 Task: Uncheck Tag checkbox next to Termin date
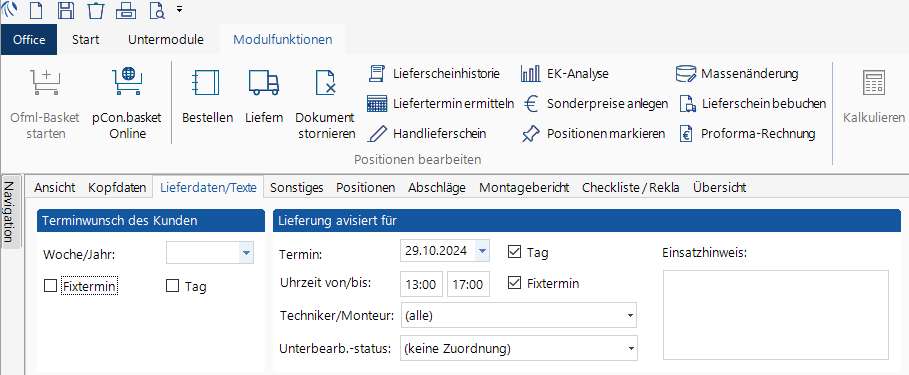[x=514, y=252]
